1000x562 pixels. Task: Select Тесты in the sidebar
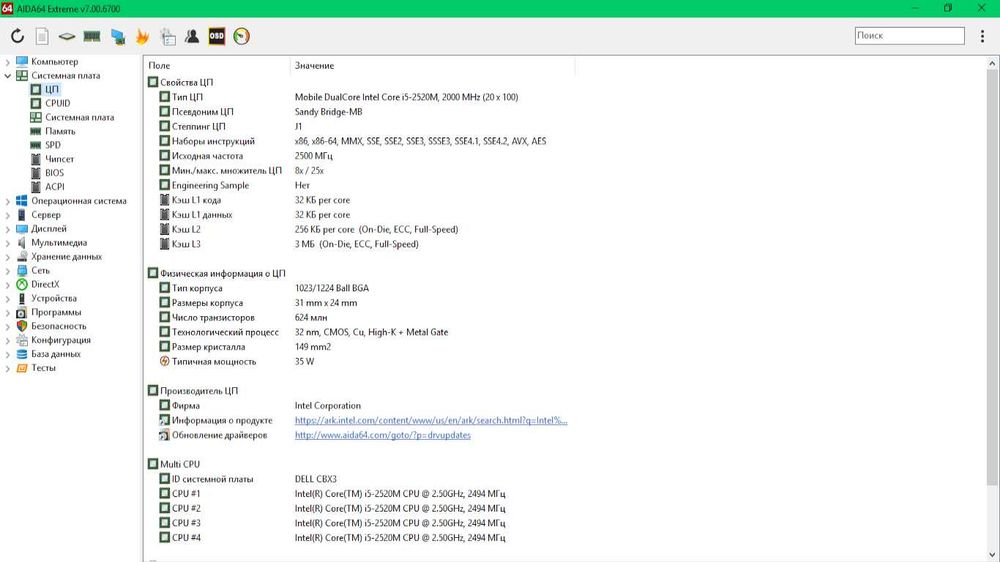[43, 368]
